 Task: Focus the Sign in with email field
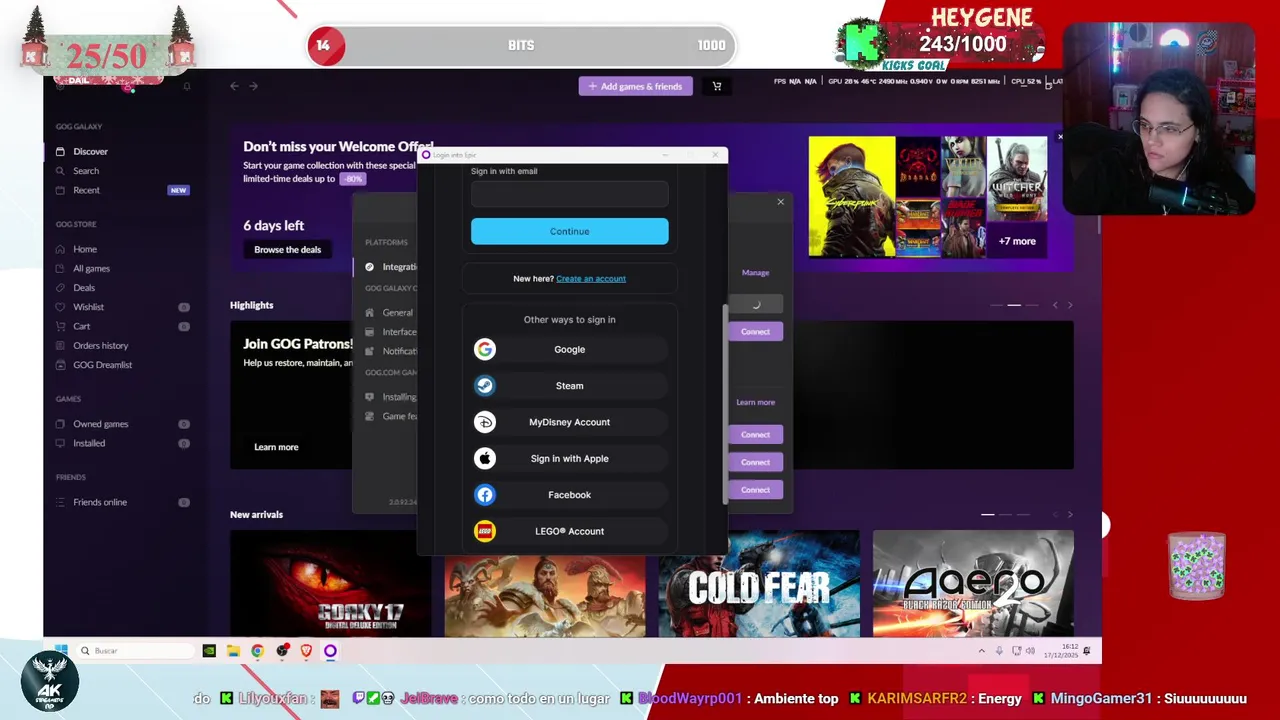pyautogui.click(x=569, y=194)
